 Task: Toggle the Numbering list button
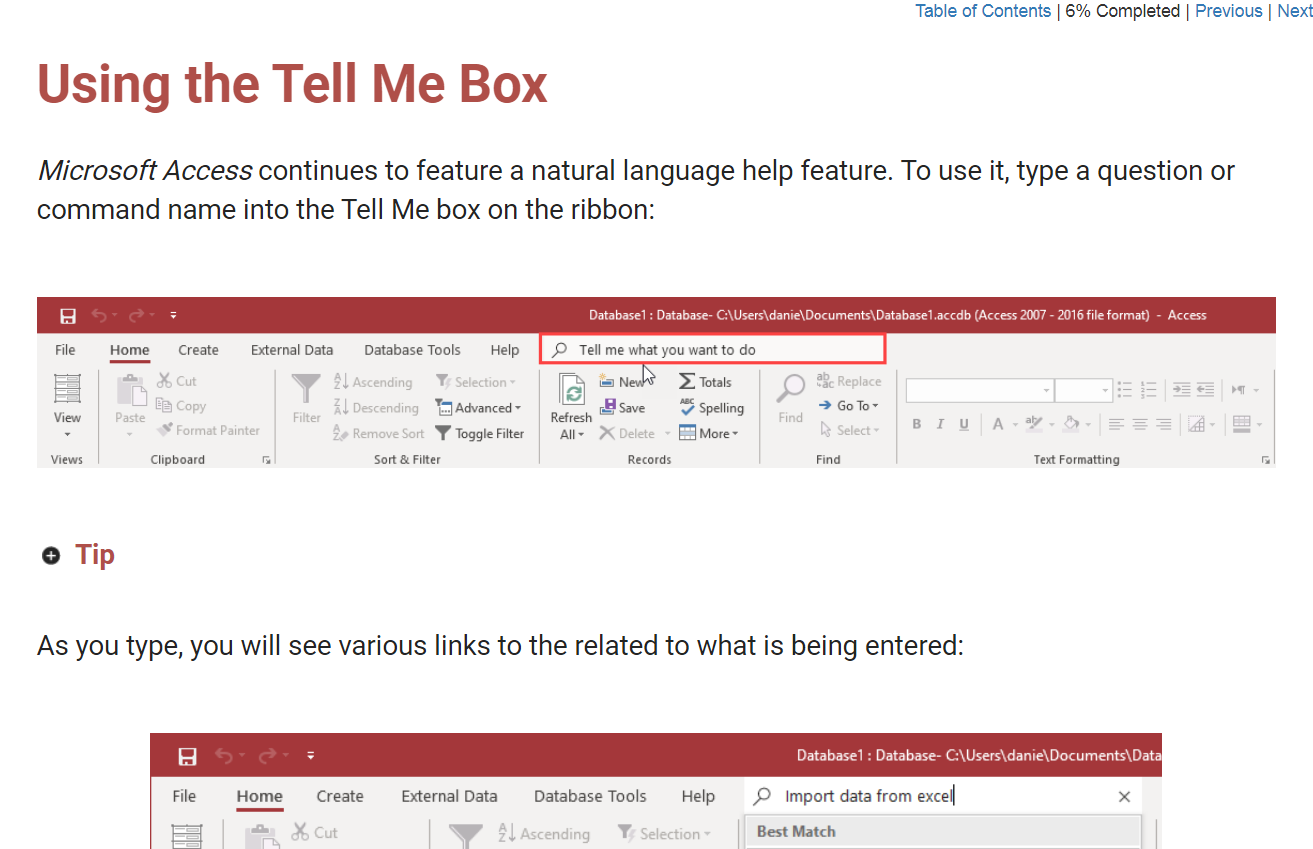[x=1149, y=390]
